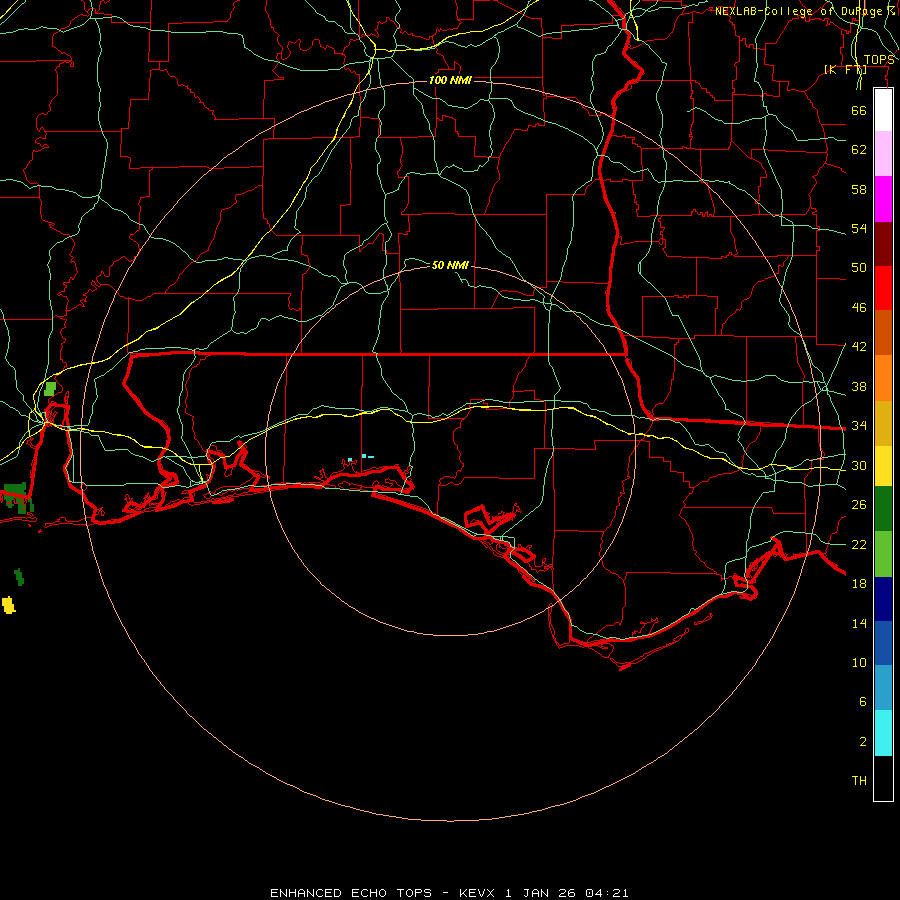Click the small dark green echo offshore
The width and height of the screenshot is (900, 900).
(19, 577)
